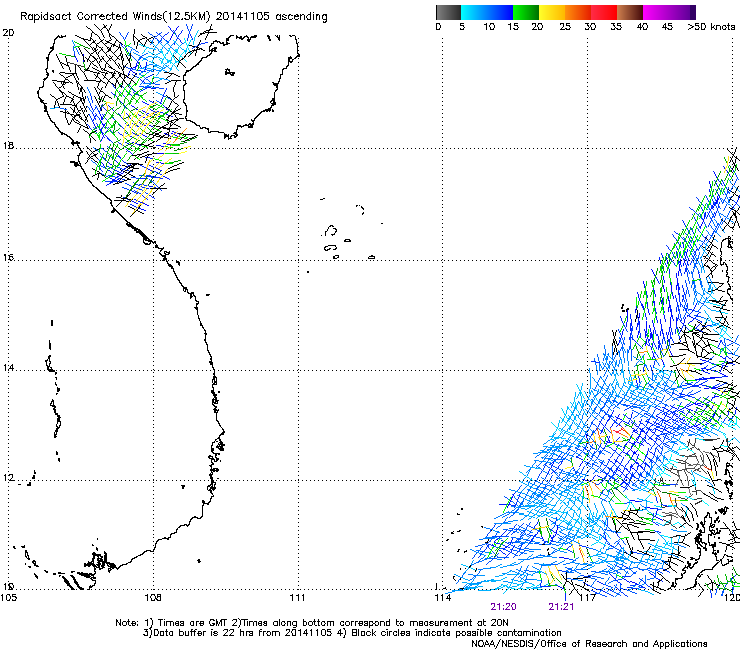Click the longitude label '105'
Screen dimensions: 740x650
(x=8, y=598)
